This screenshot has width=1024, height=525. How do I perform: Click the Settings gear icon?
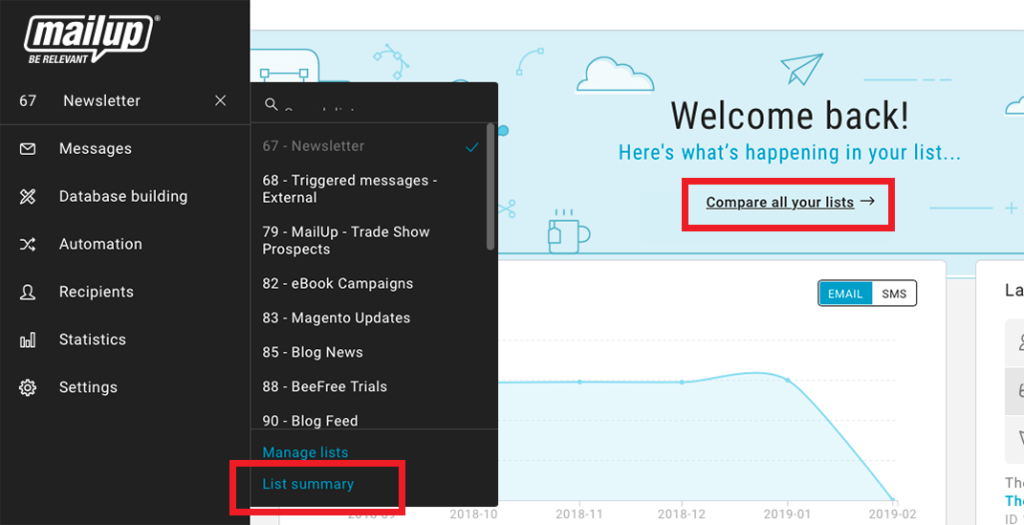pos(27,387)
